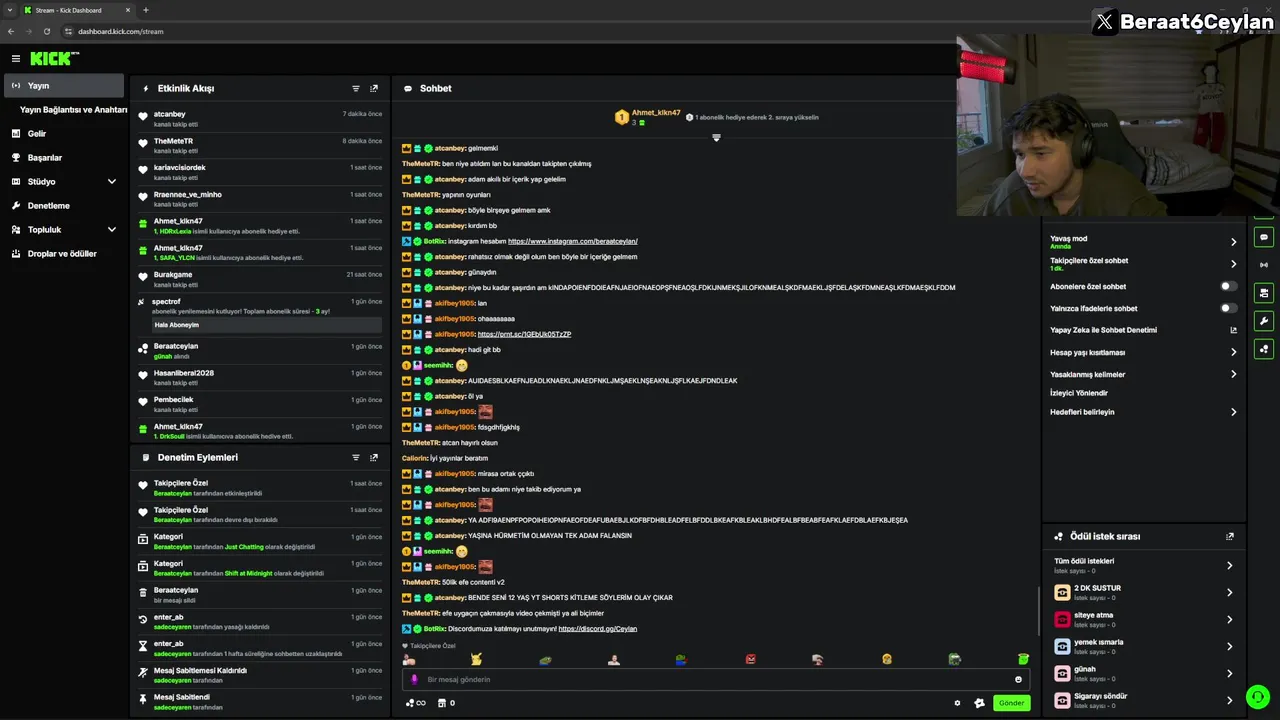Pop out the Etkinlik Akışı panel
Screen dimensions: 1280x720
pos(374,89)
